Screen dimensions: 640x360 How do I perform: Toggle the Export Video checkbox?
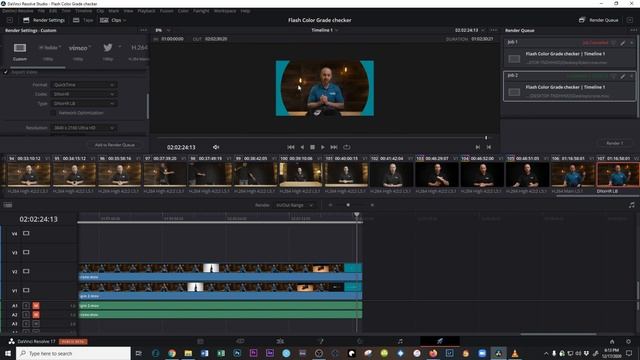click(6, 72)
